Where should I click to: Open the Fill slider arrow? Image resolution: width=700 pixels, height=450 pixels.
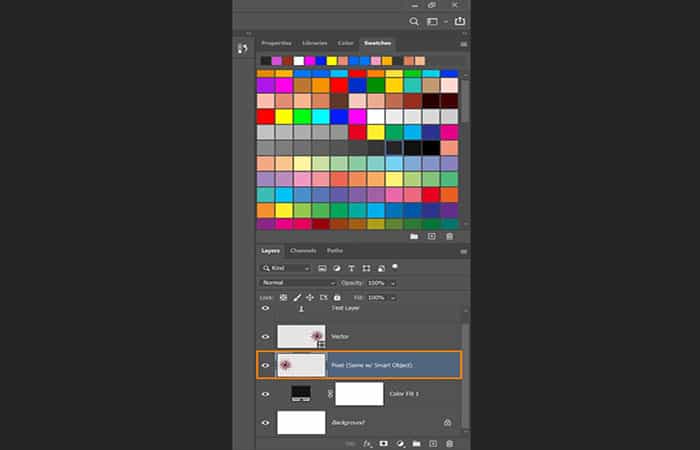[x=393, y=298]
